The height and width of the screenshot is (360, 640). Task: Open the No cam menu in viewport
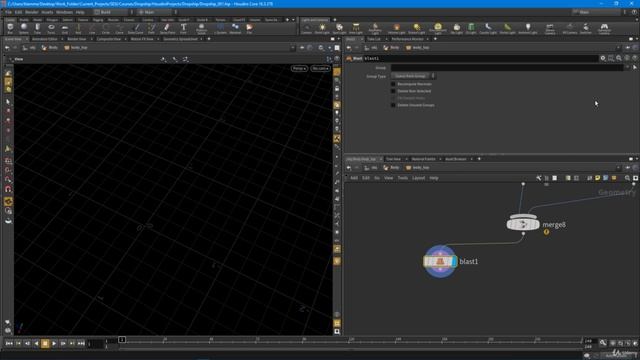(320, 68)
